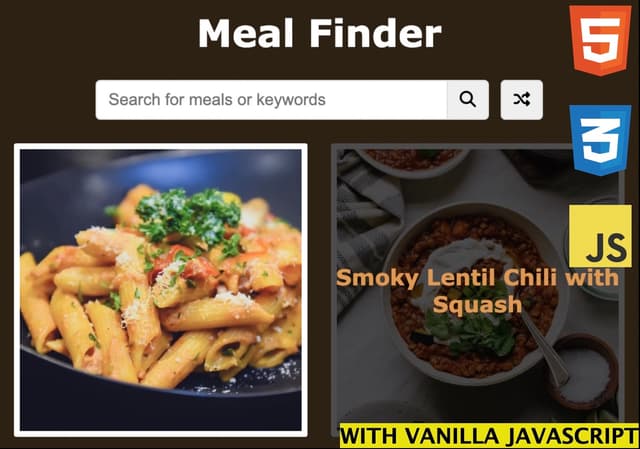
Task: Click the magnifying glass search button
Action: click(x=468, y=100)
